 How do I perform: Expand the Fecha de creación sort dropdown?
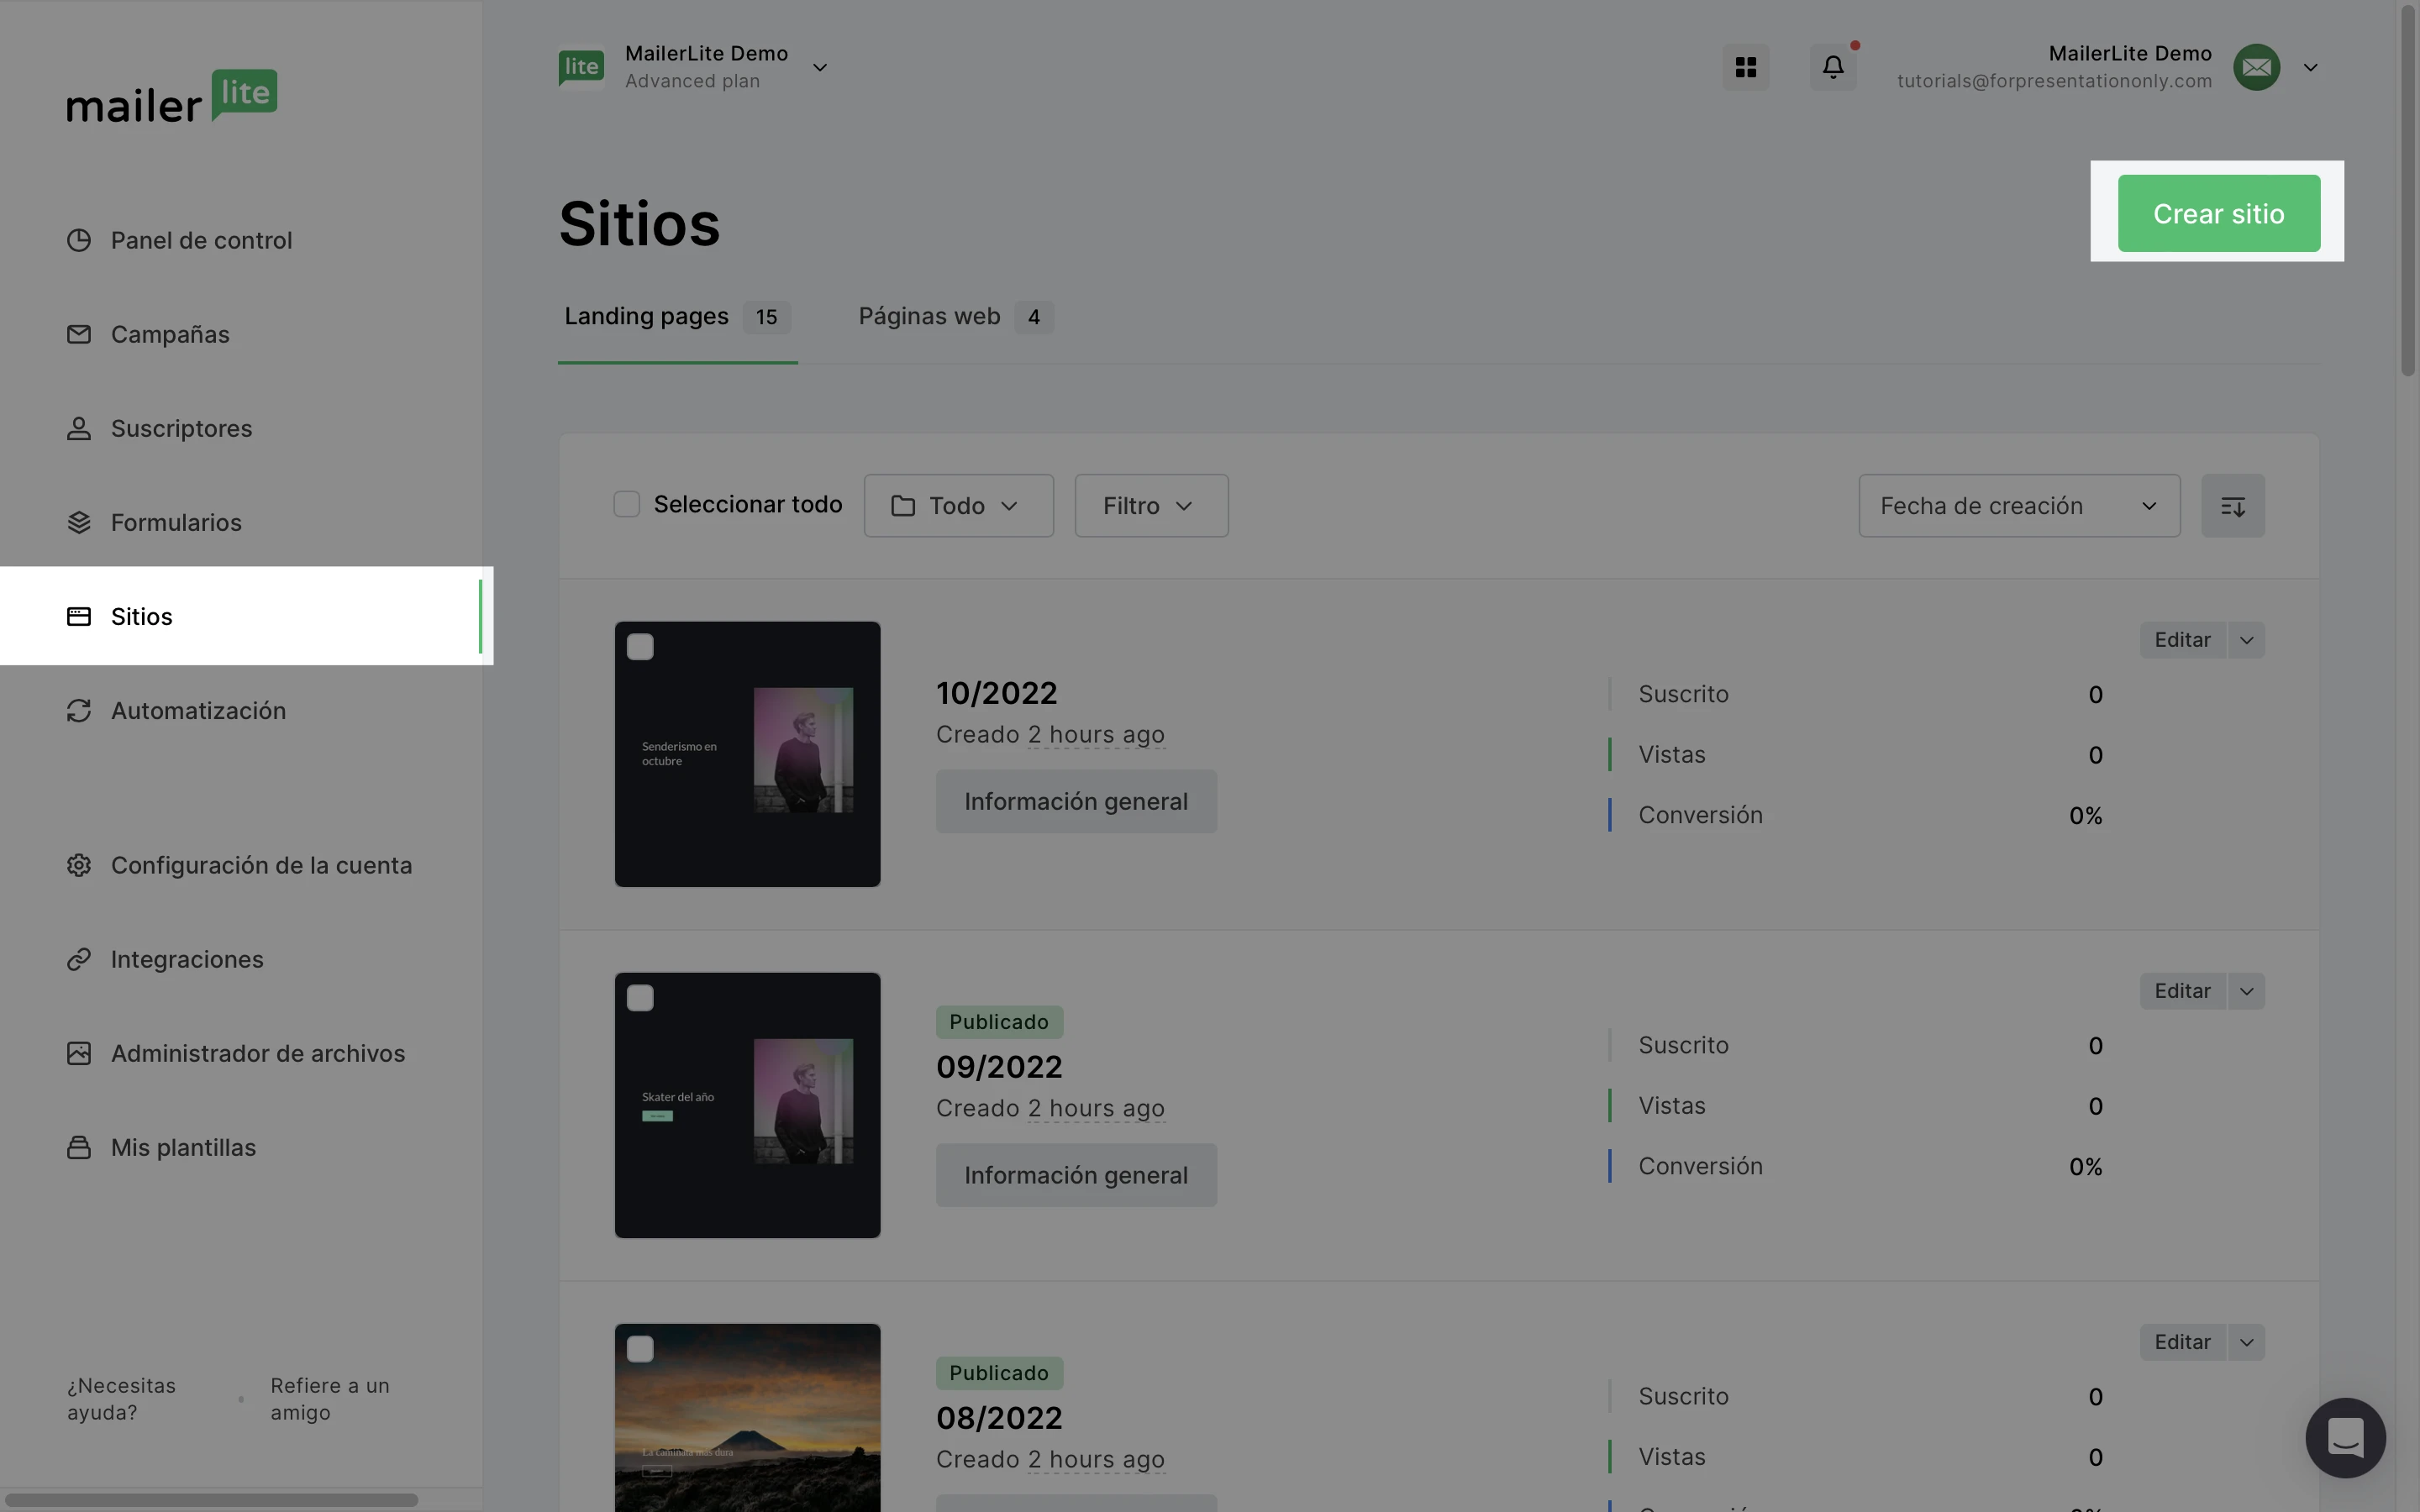pos(2018,506)
